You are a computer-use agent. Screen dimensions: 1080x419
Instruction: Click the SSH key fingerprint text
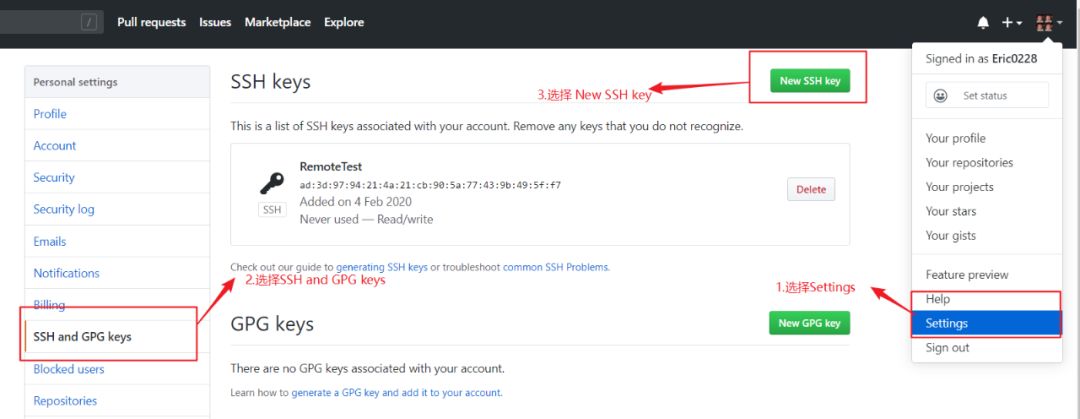click(x=430, y=185)
